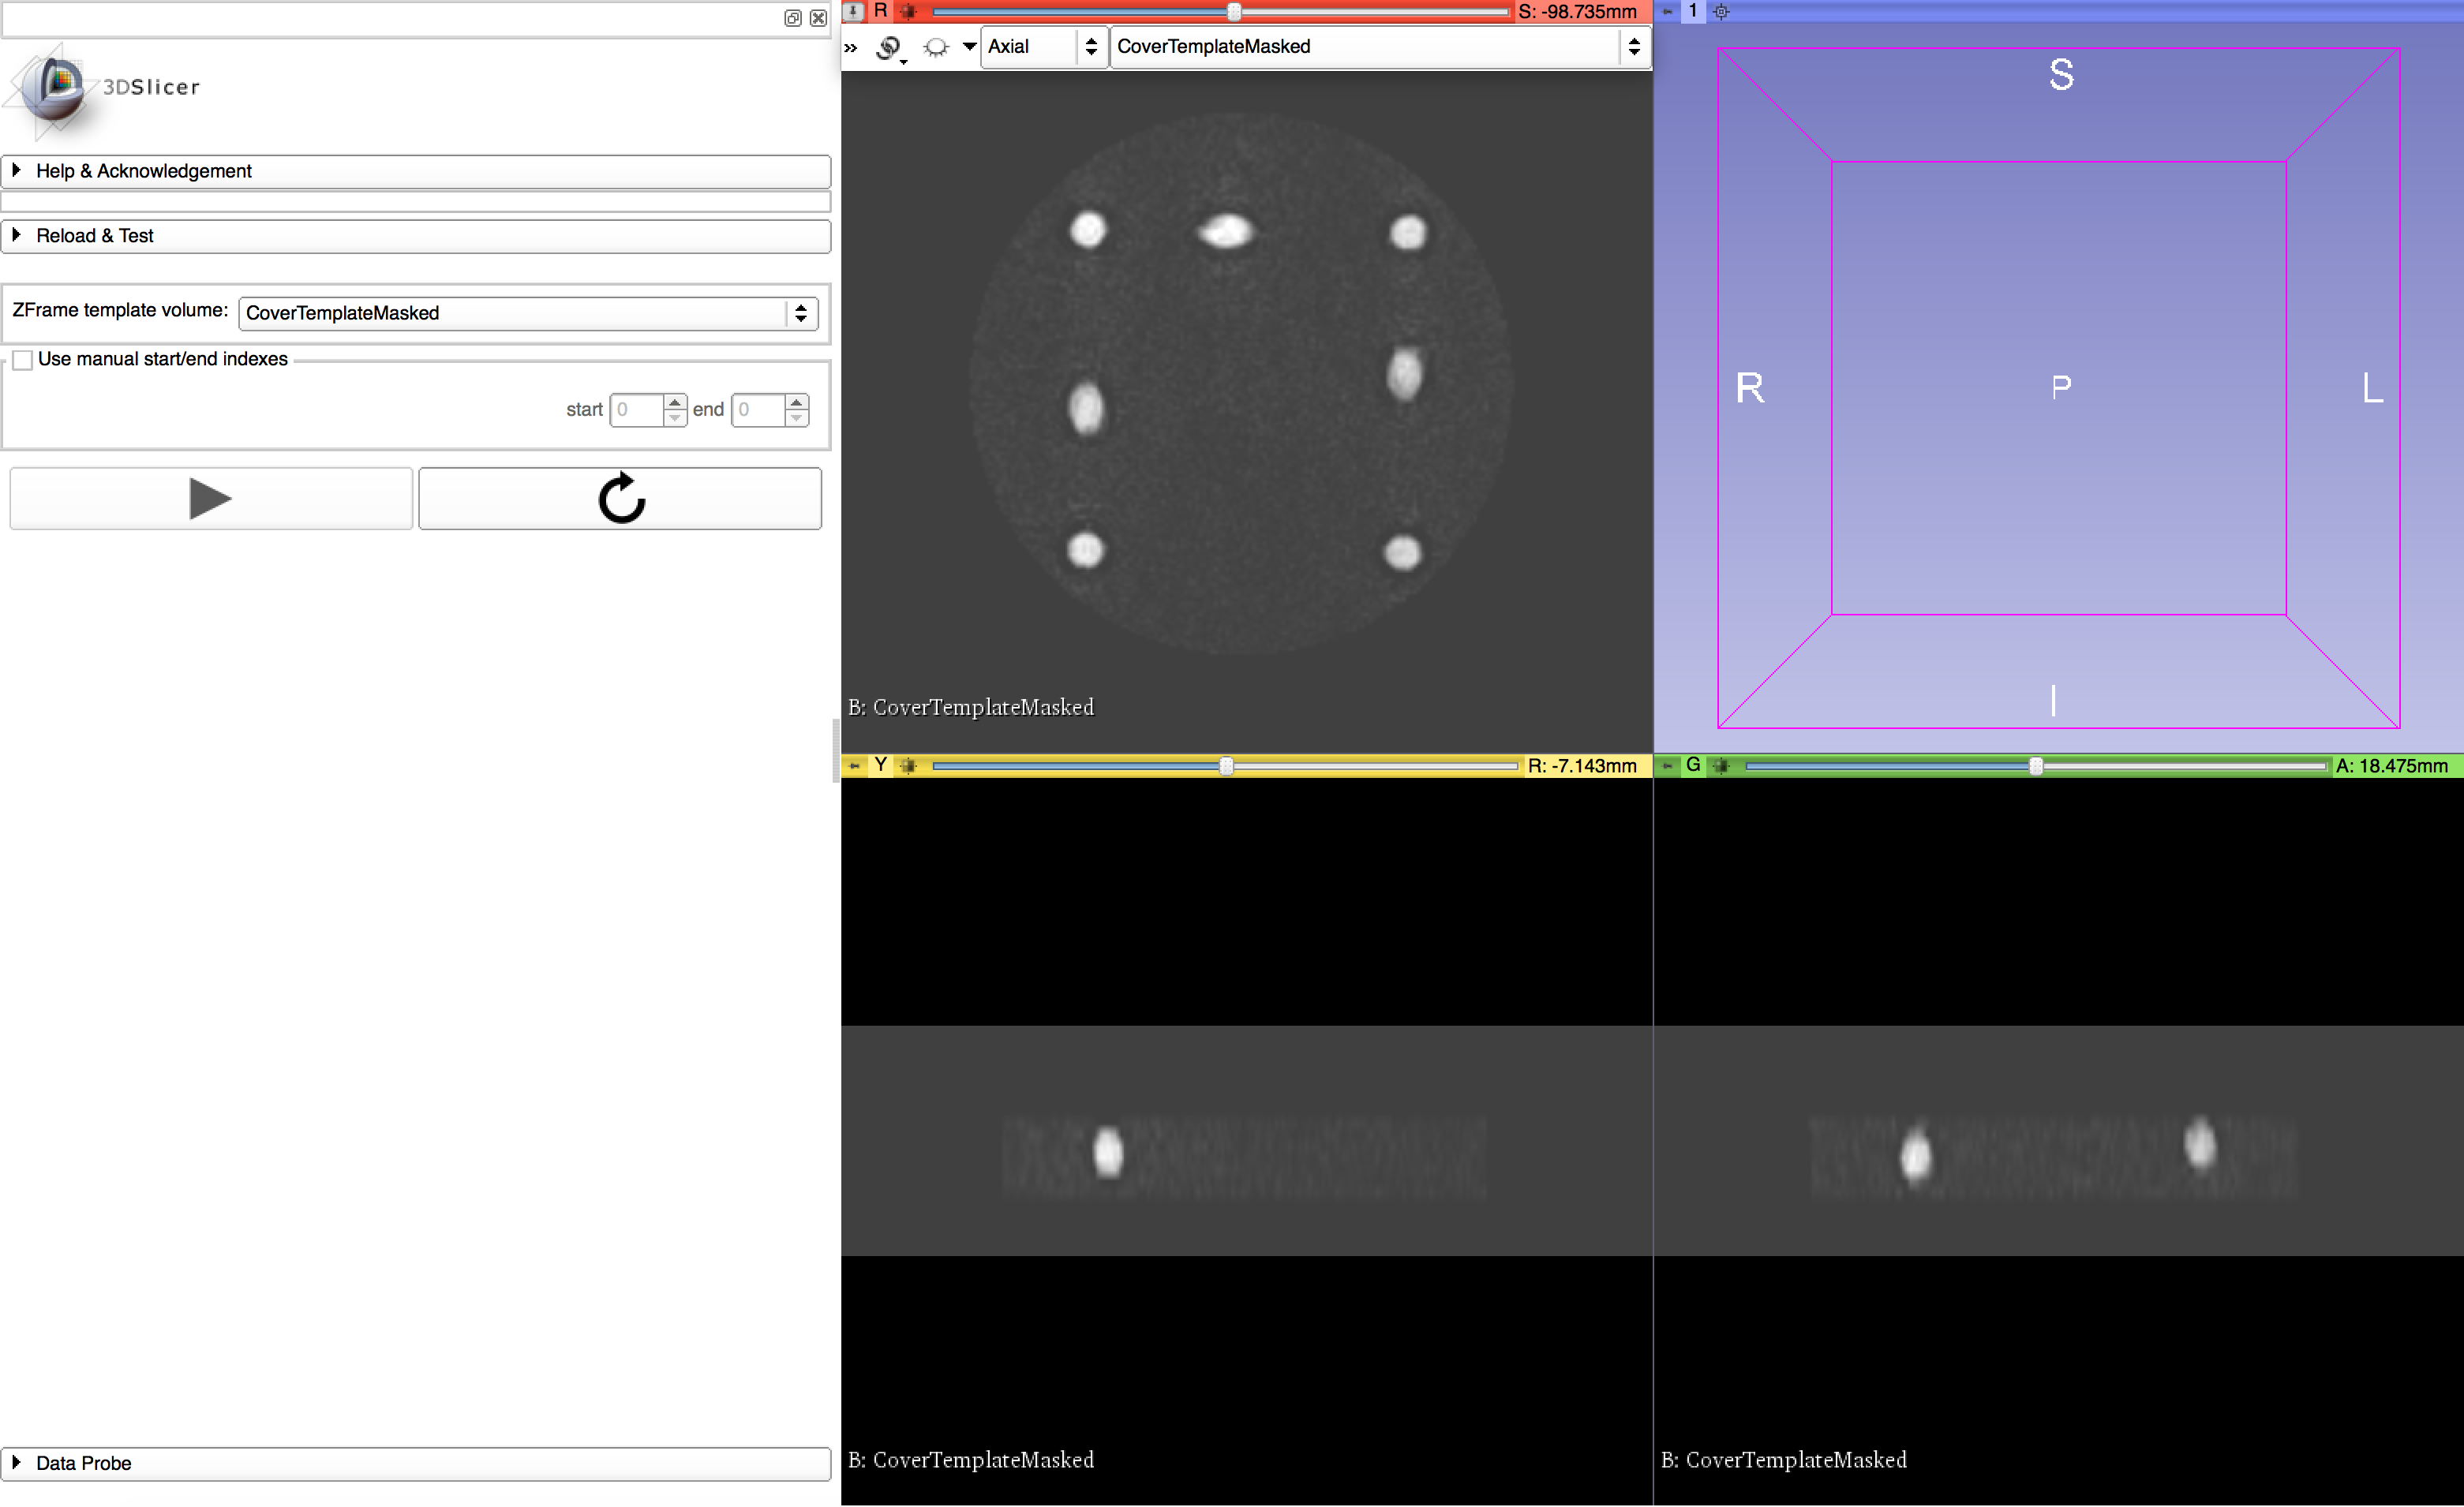This screenshot has width=2464, height=1507.
Task: Click the fit-to-window icon in green slice bar
Action: click(1721, 766)
